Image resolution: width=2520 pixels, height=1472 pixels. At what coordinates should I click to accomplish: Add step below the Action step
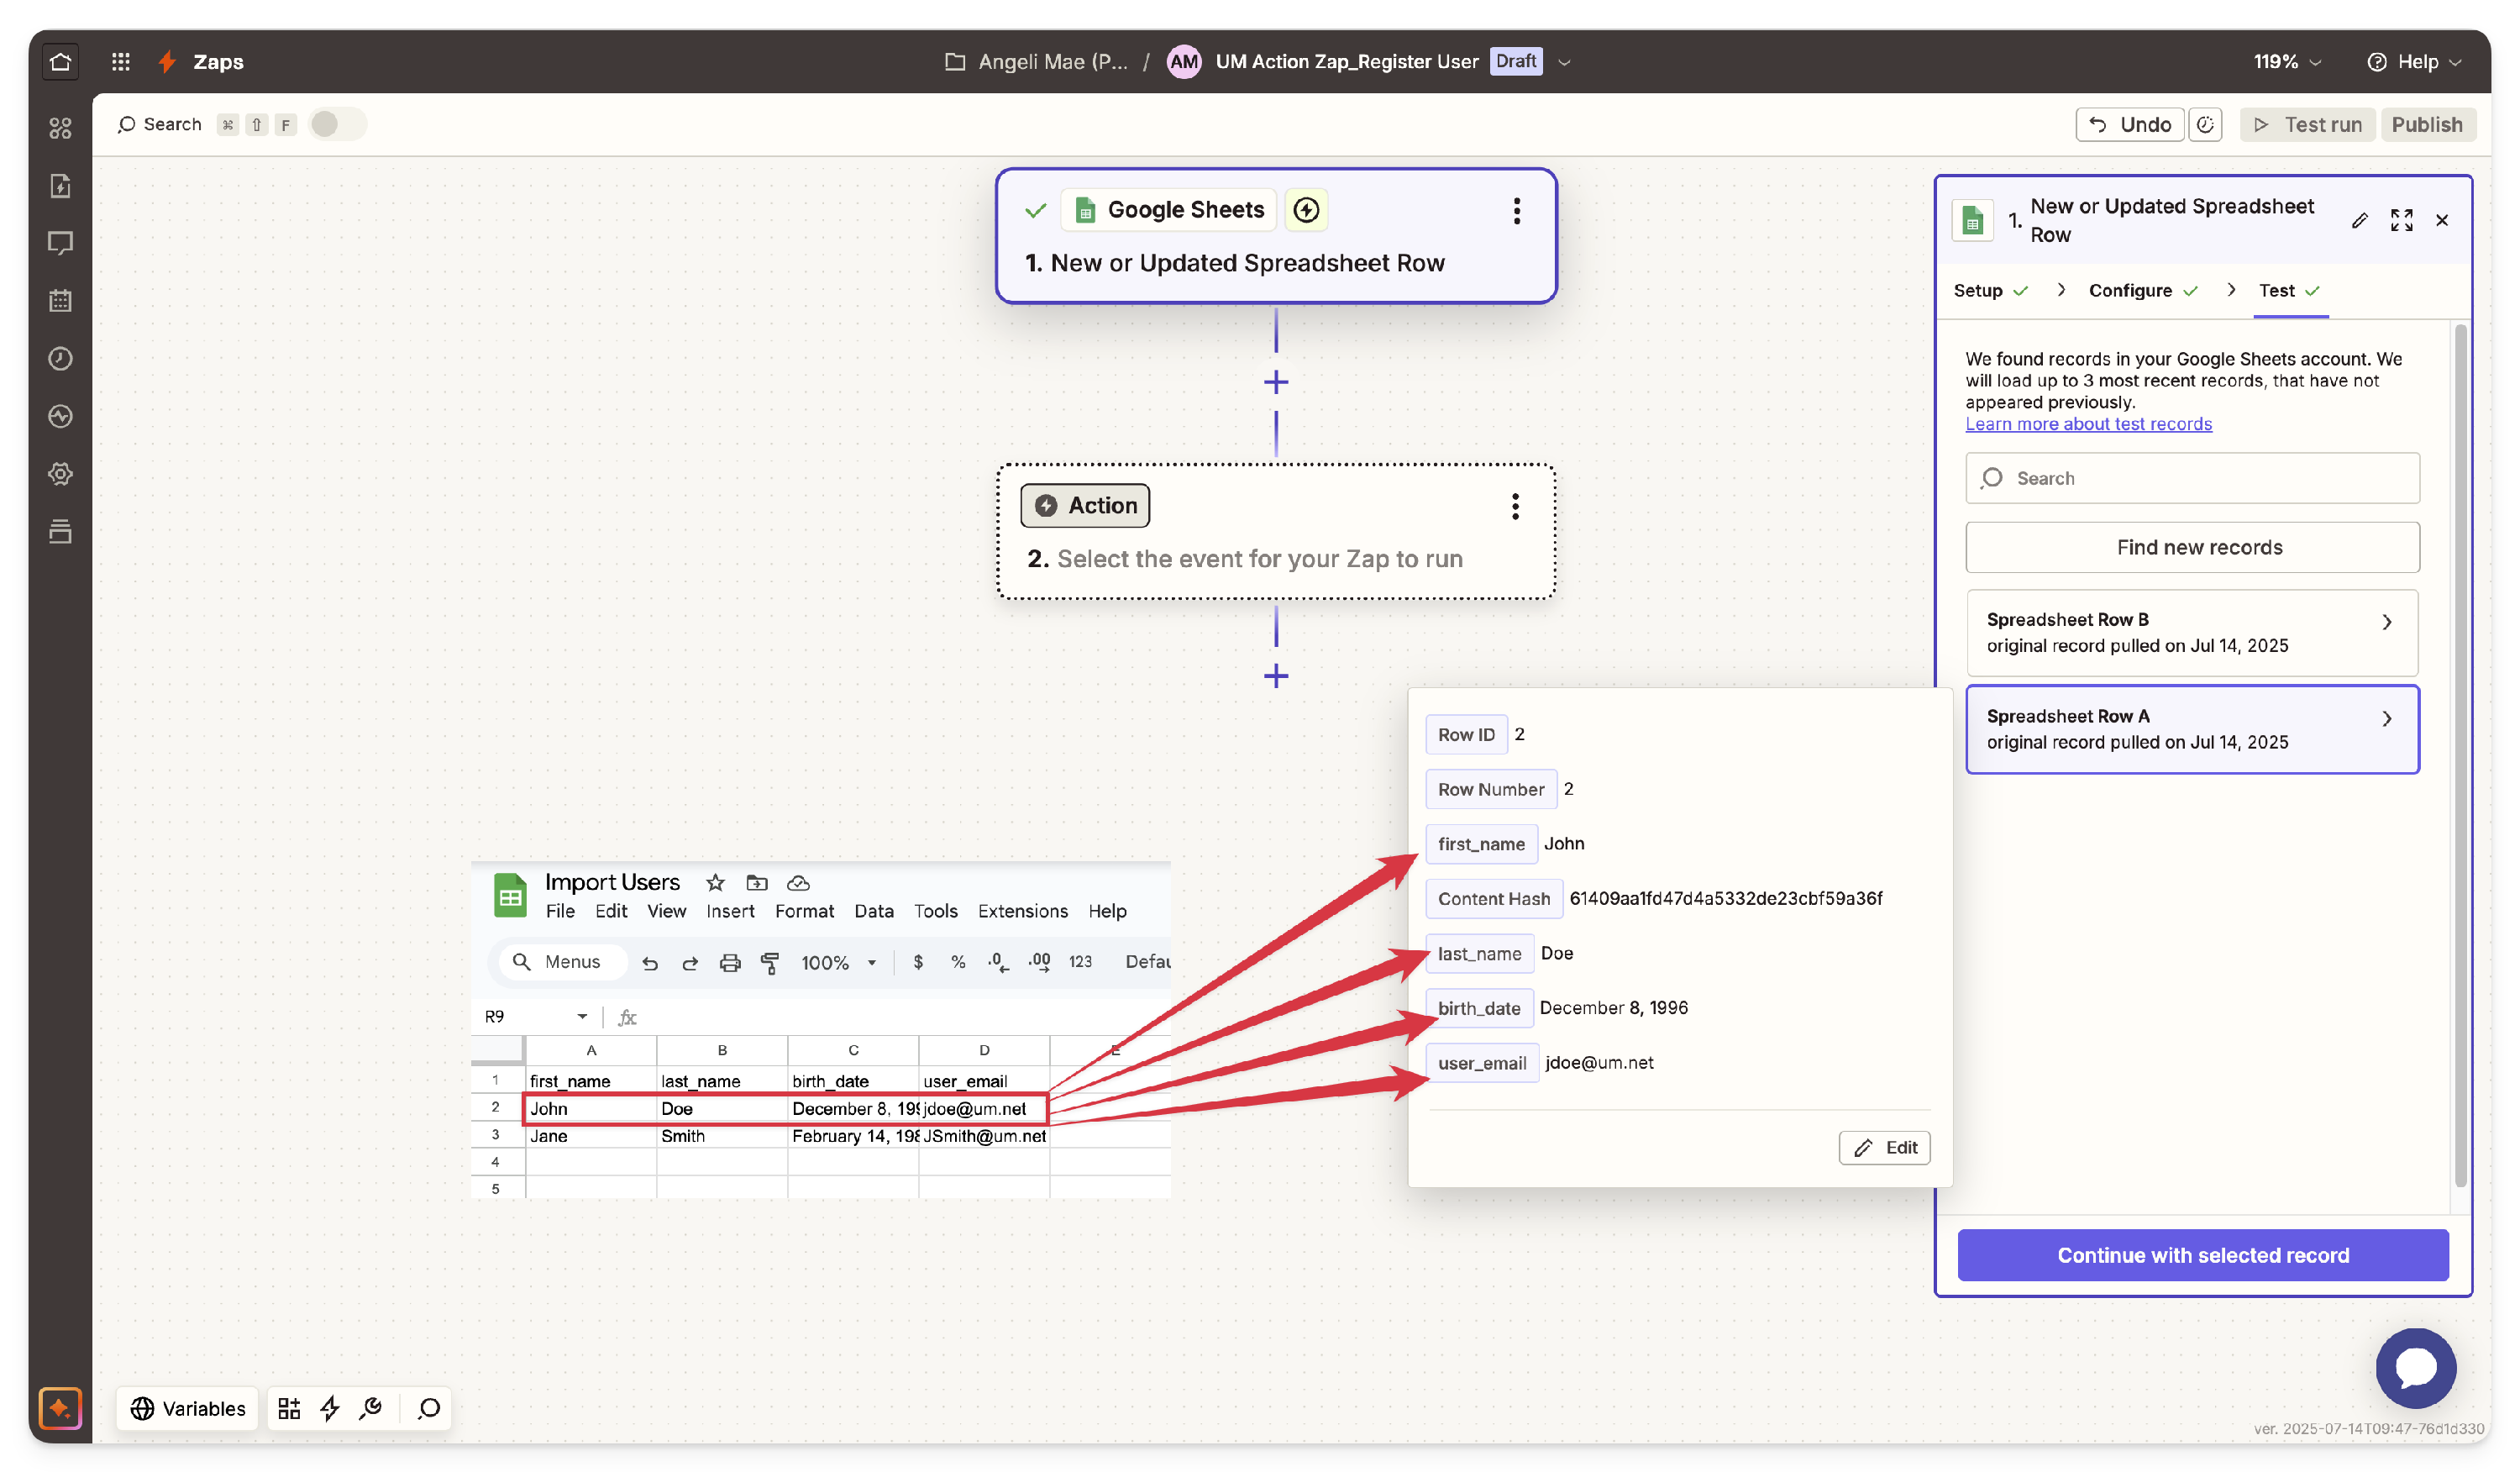[x=1276, y=676]
